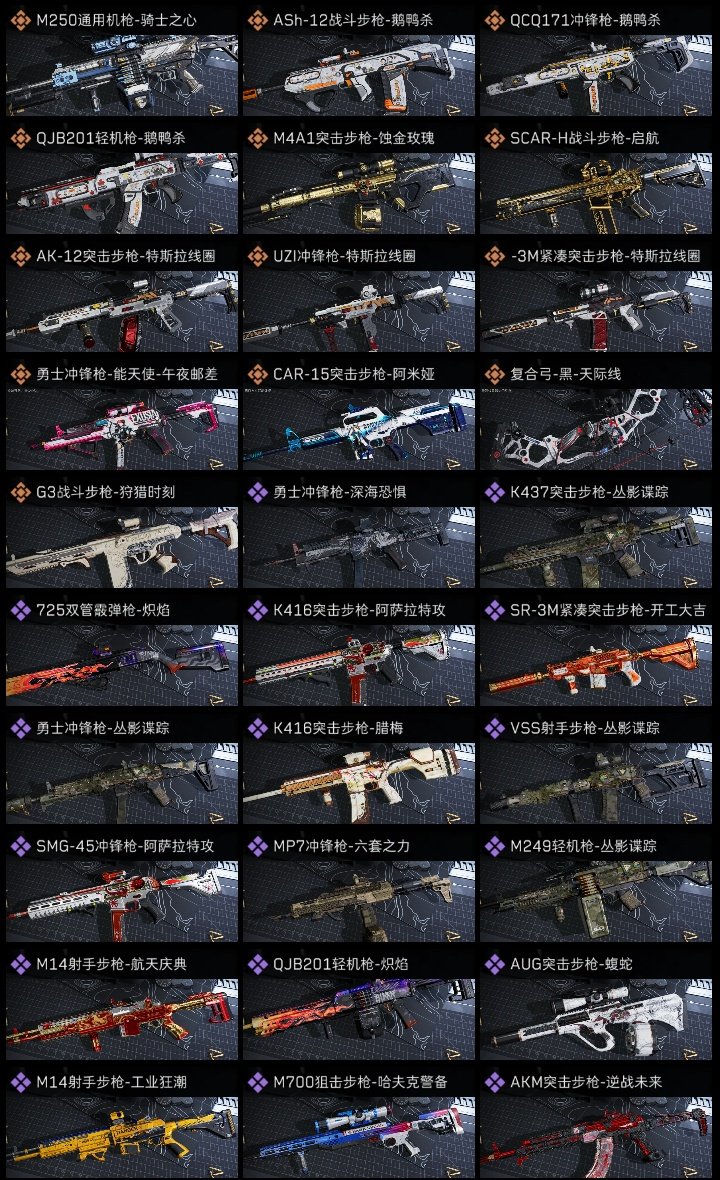The width and height of the screenshot is (720, 1180).
Task: Select the G3战斗步枪-狩猎时刻 white rifle image
Action: pos(122,547)
